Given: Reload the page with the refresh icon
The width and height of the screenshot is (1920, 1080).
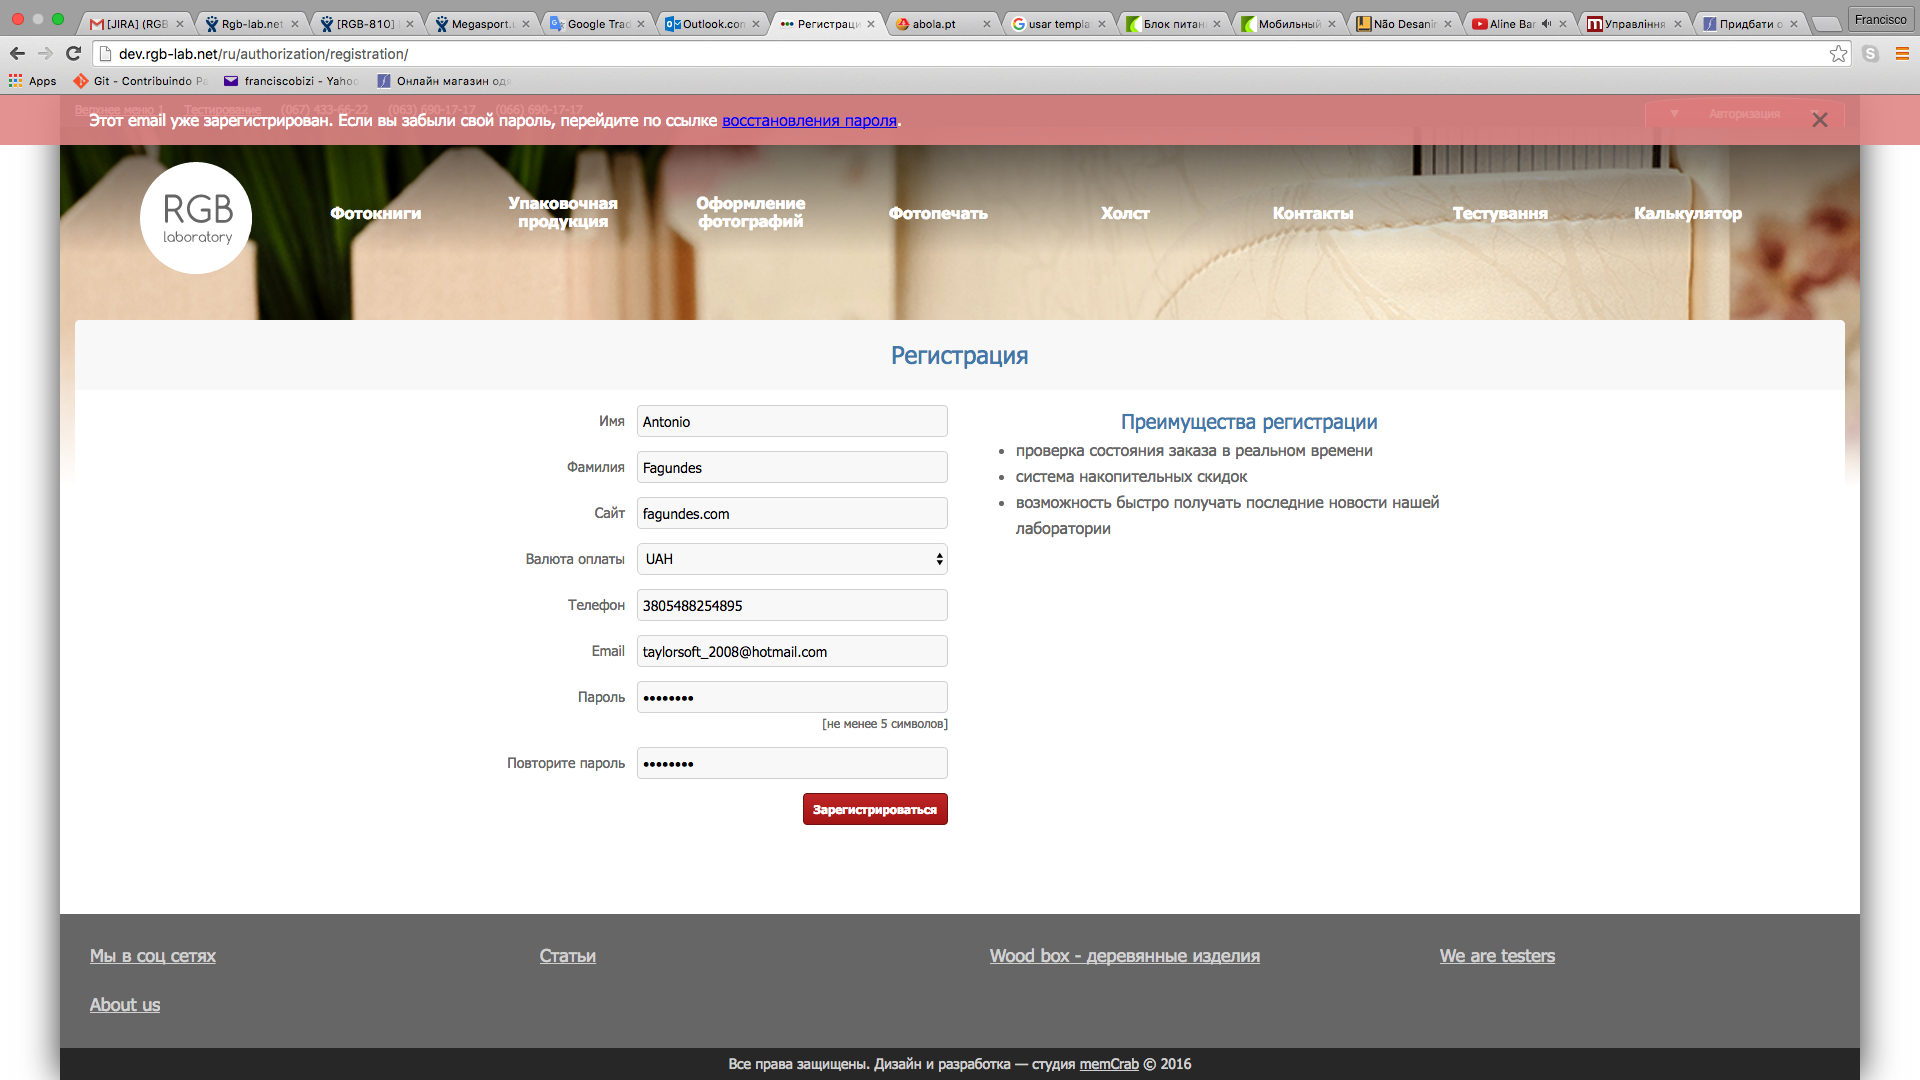Looking at the screenshot, I should click(x=73, y=53).
